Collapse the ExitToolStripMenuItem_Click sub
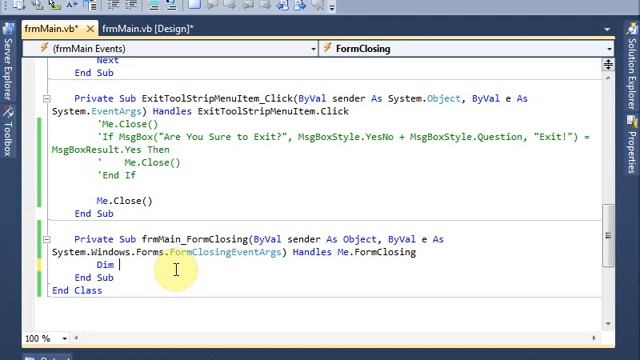 coord(47,99)
